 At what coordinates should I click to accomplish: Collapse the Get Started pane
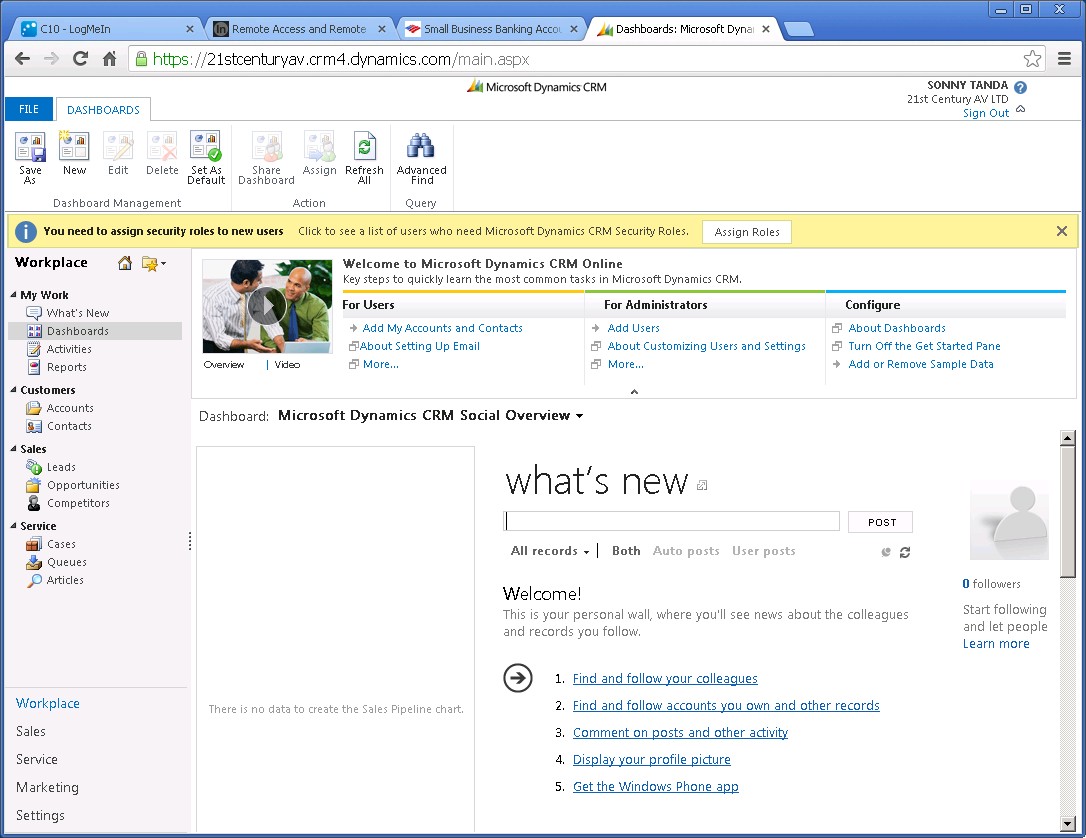tap(634, 392)
